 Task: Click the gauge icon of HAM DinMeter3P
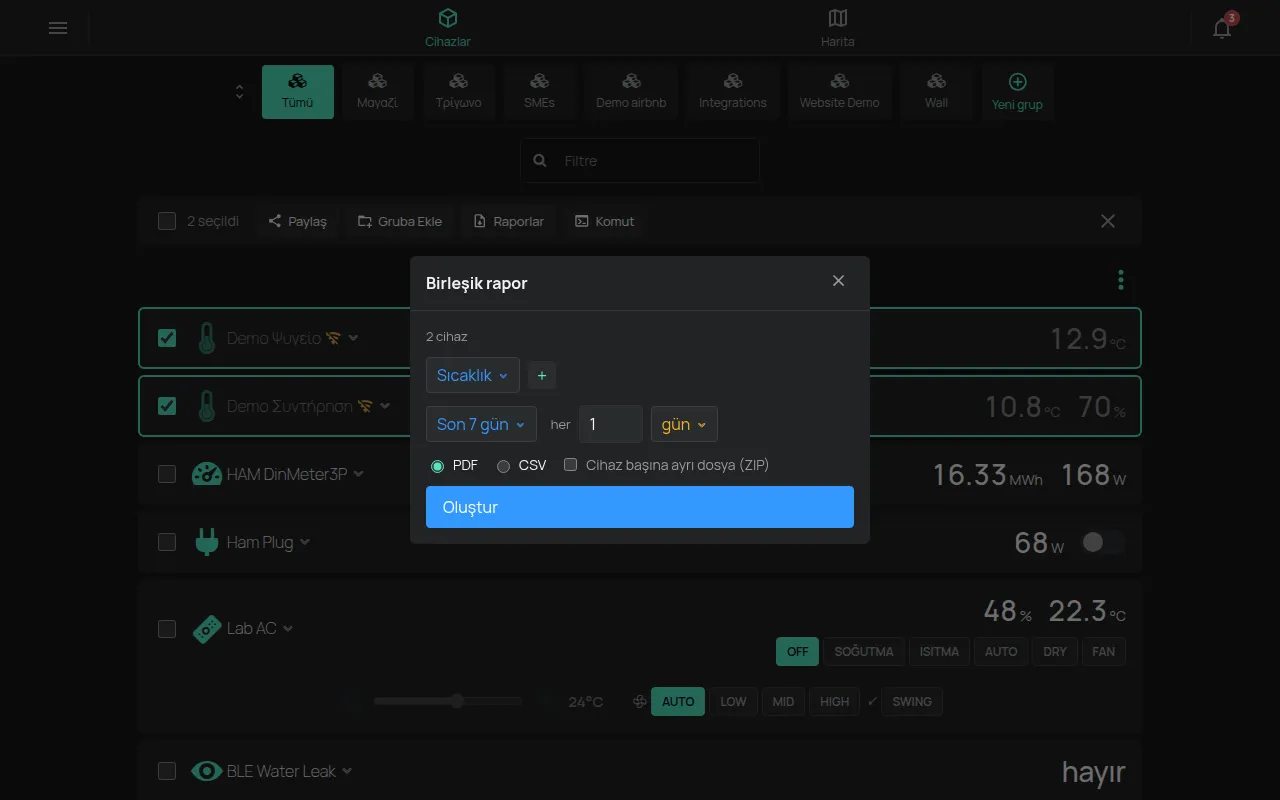[206, 474]
